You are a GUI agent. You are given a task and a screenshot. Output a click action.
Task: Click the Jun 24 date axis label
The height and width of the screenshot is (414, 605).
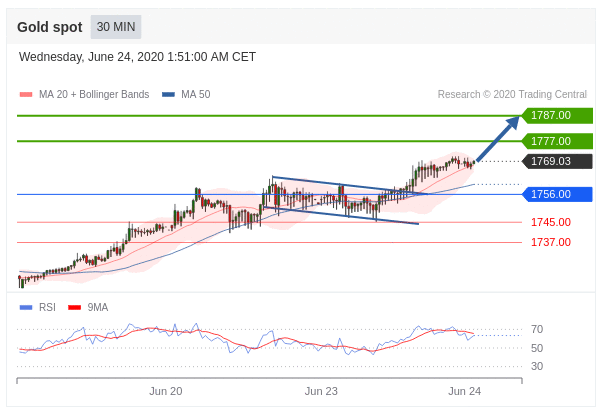(464, 391)
